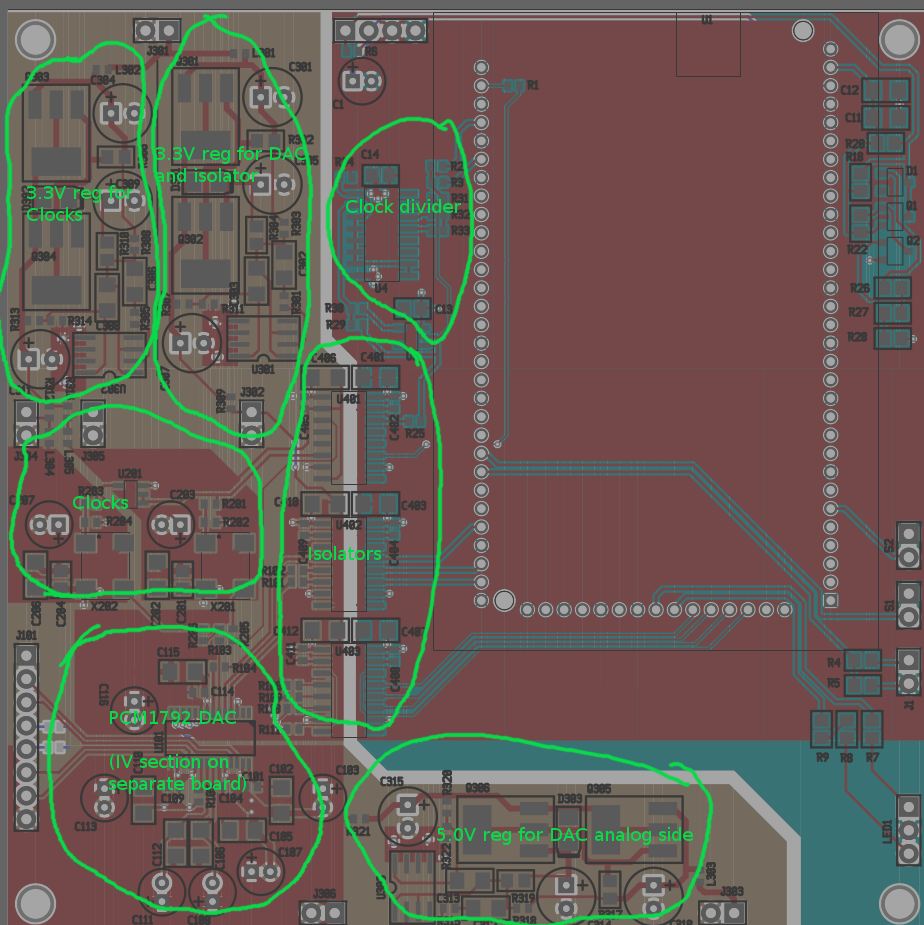924x925 pixels.
Task: Click the C301 electrolytic capacitor footprint
Action: (272, 97)
